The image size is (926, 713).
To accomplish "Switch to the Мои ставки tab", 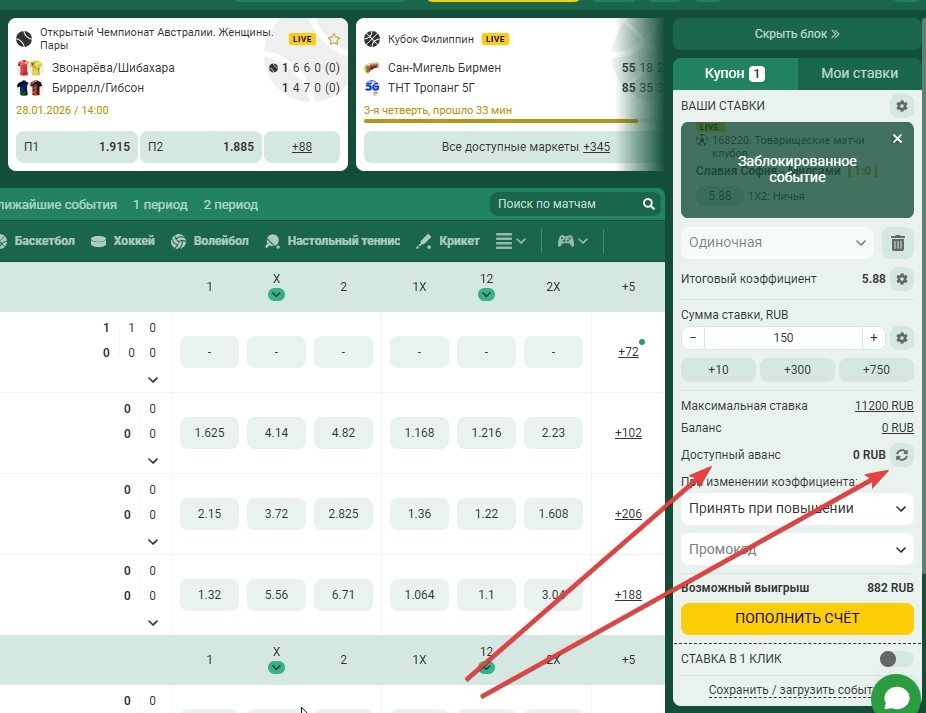I will tap(859, 73).
